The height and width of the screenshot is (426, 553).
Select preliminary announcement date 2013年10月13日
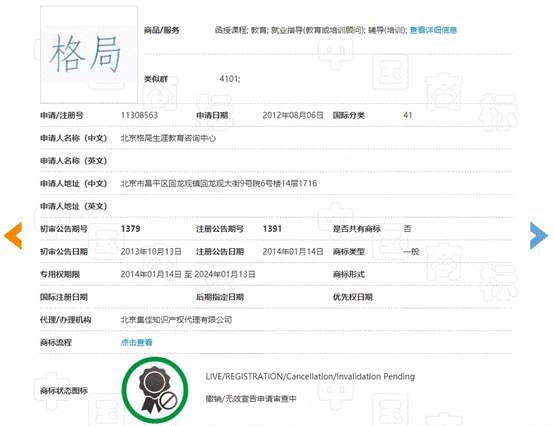151,252
